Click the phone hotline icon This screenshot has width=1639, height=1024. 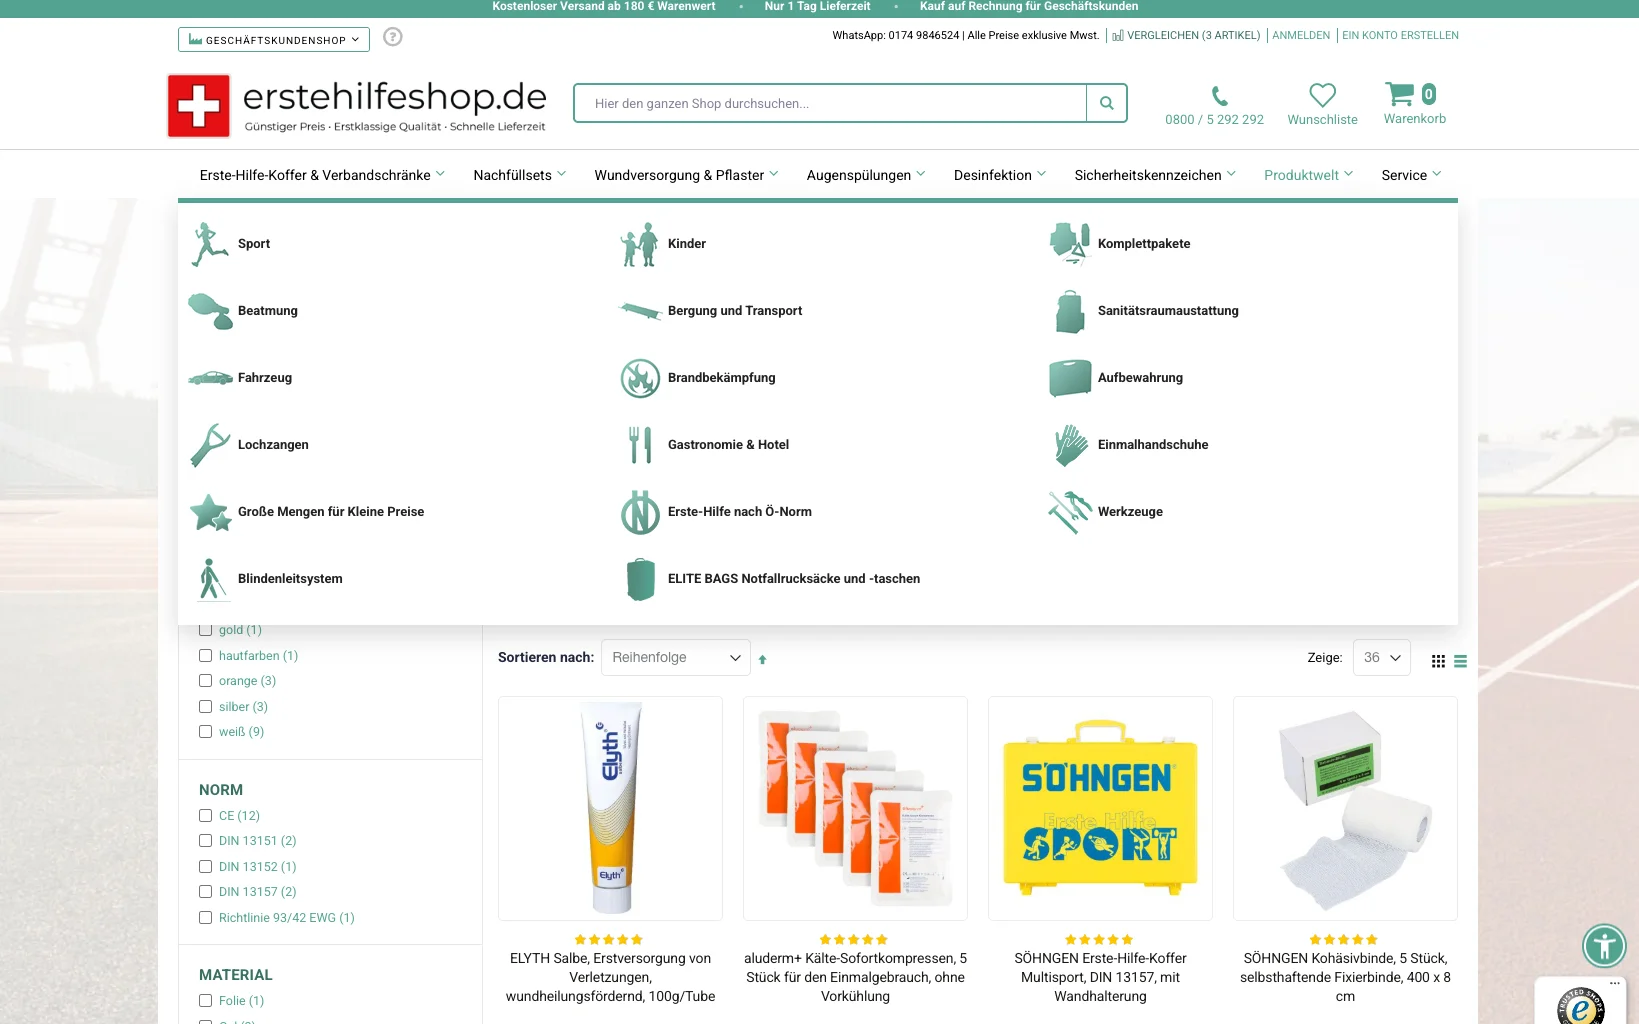point(1219,96)
